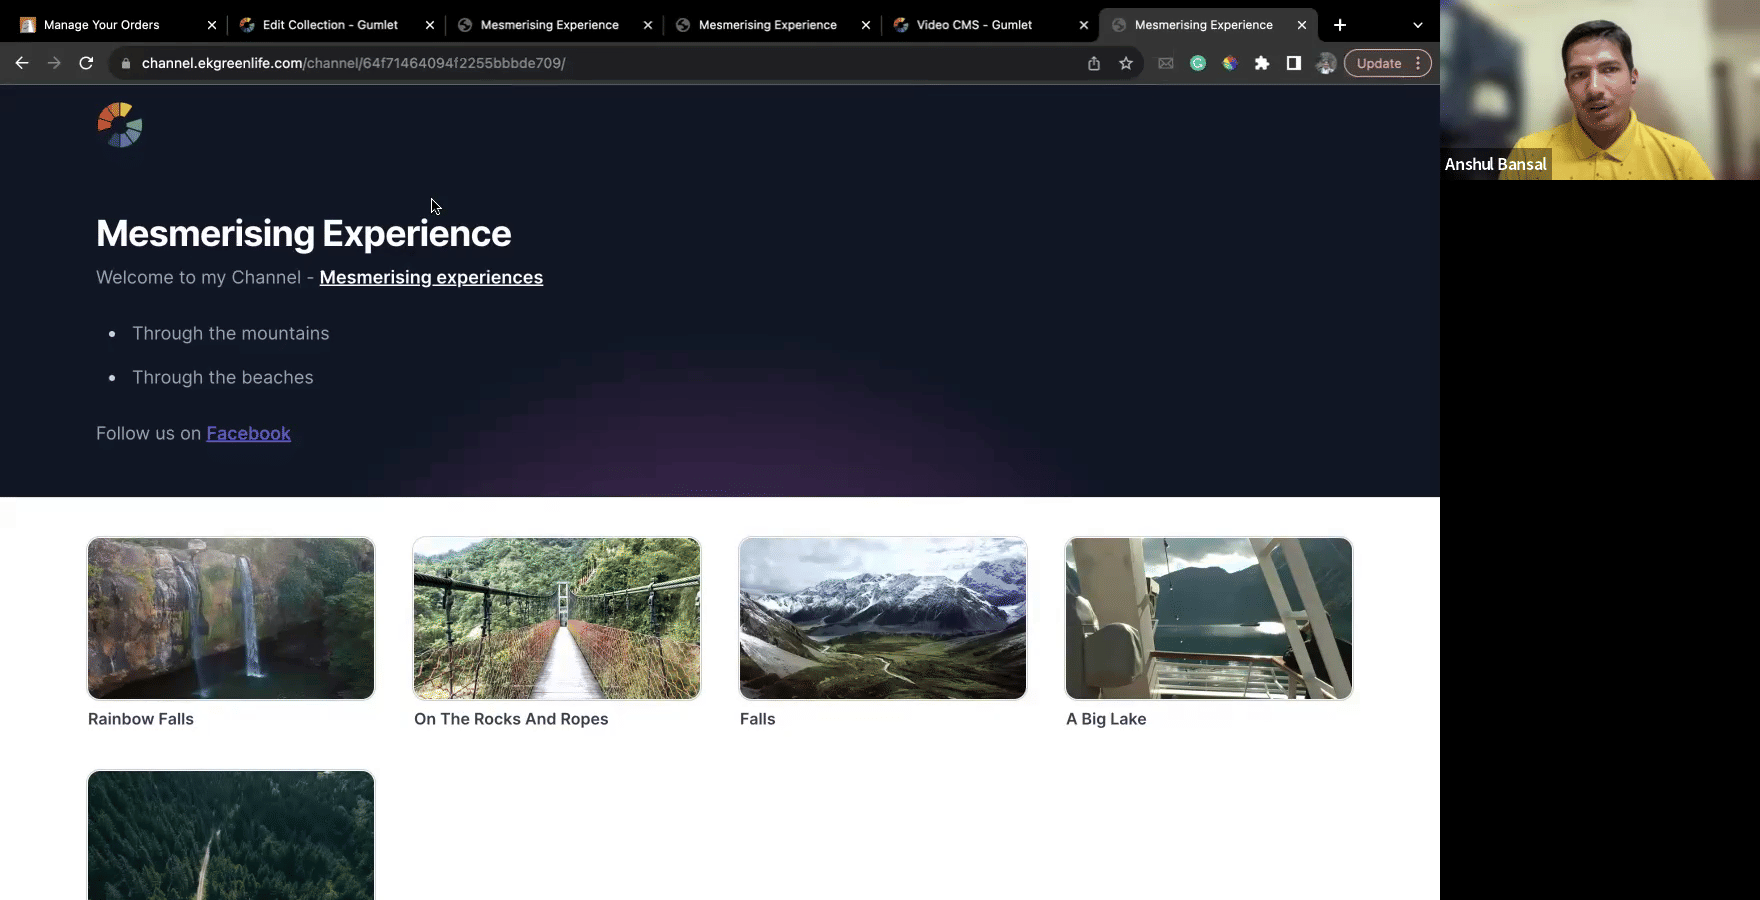Open a new browser tab
Image resolution: width=1760 pixels, height=900 pixels.
(1340, 25)
